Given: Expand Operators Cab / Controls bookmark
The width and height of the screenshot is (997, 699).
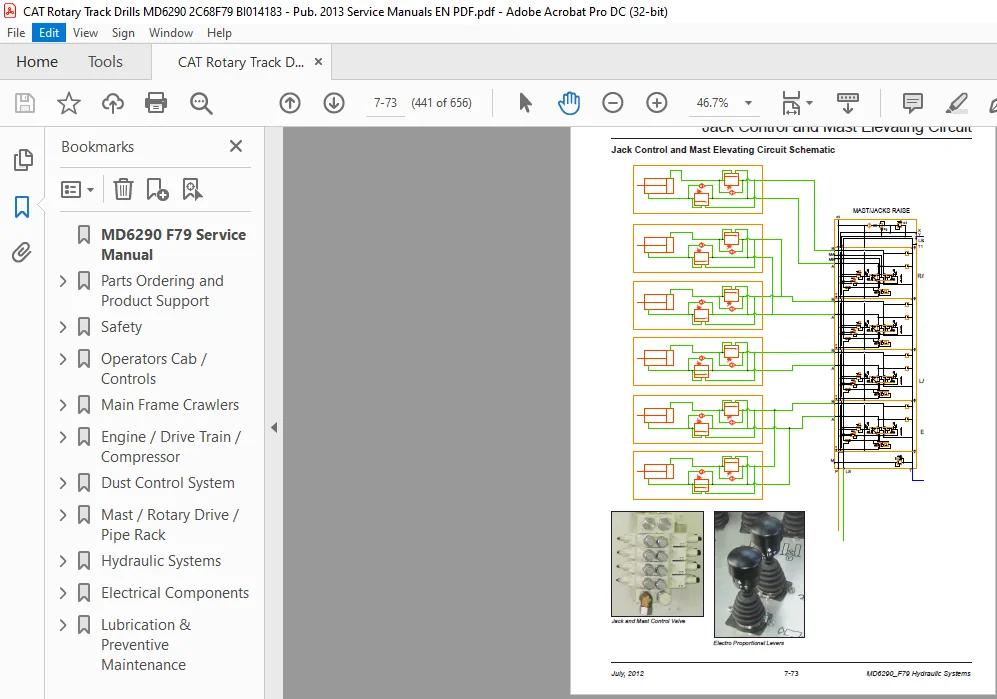Looking at the screenshot, I should (x=63, y=359).
